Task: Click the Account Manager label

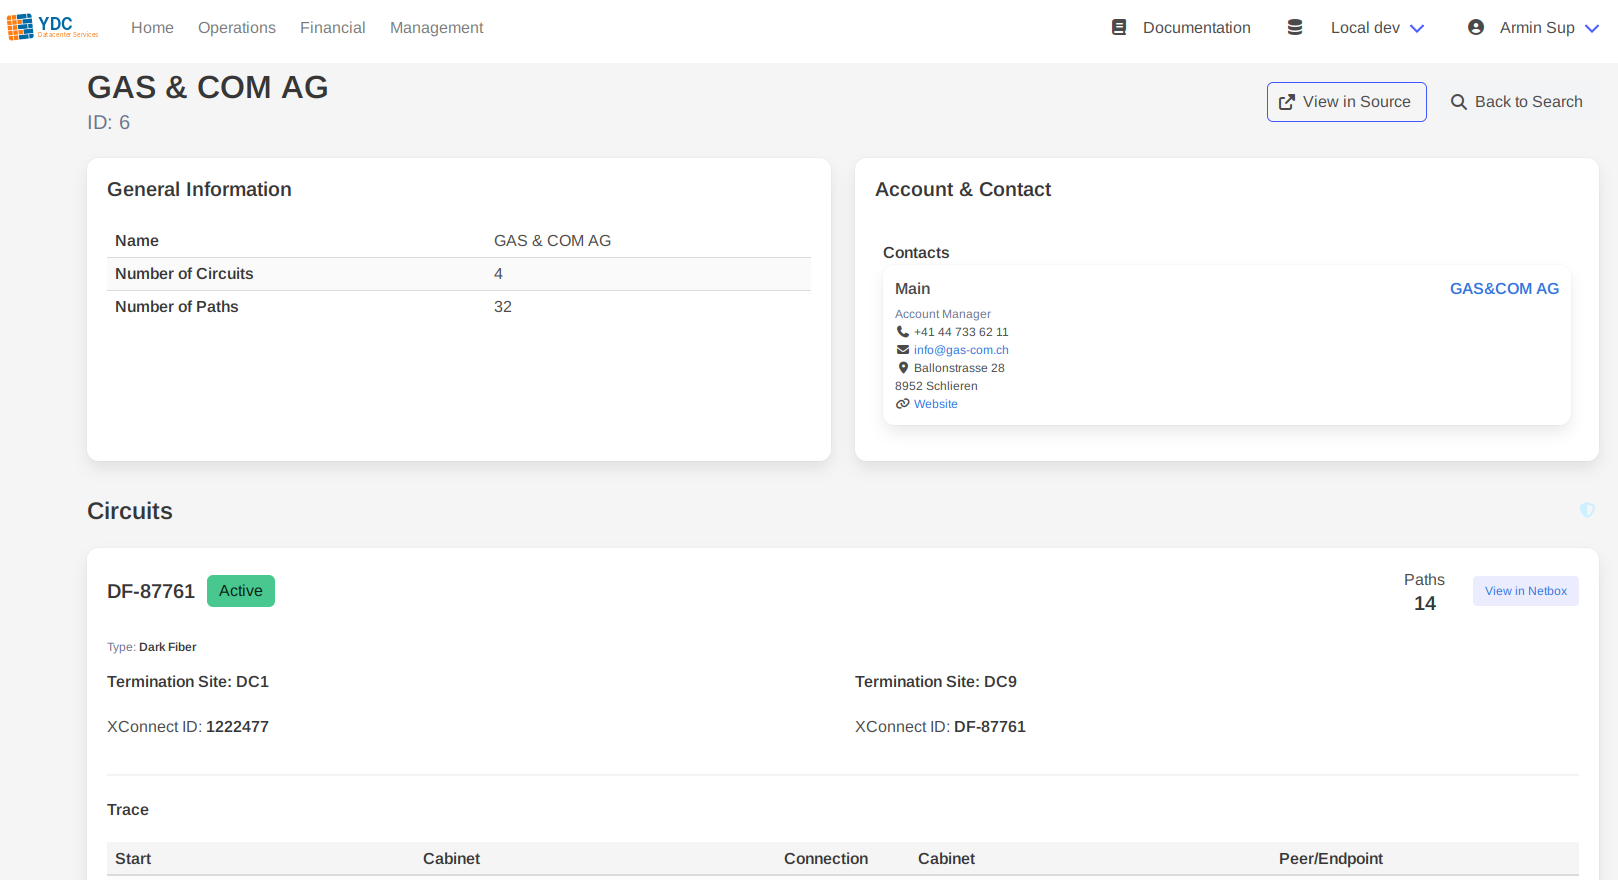Action: (943, 314)
